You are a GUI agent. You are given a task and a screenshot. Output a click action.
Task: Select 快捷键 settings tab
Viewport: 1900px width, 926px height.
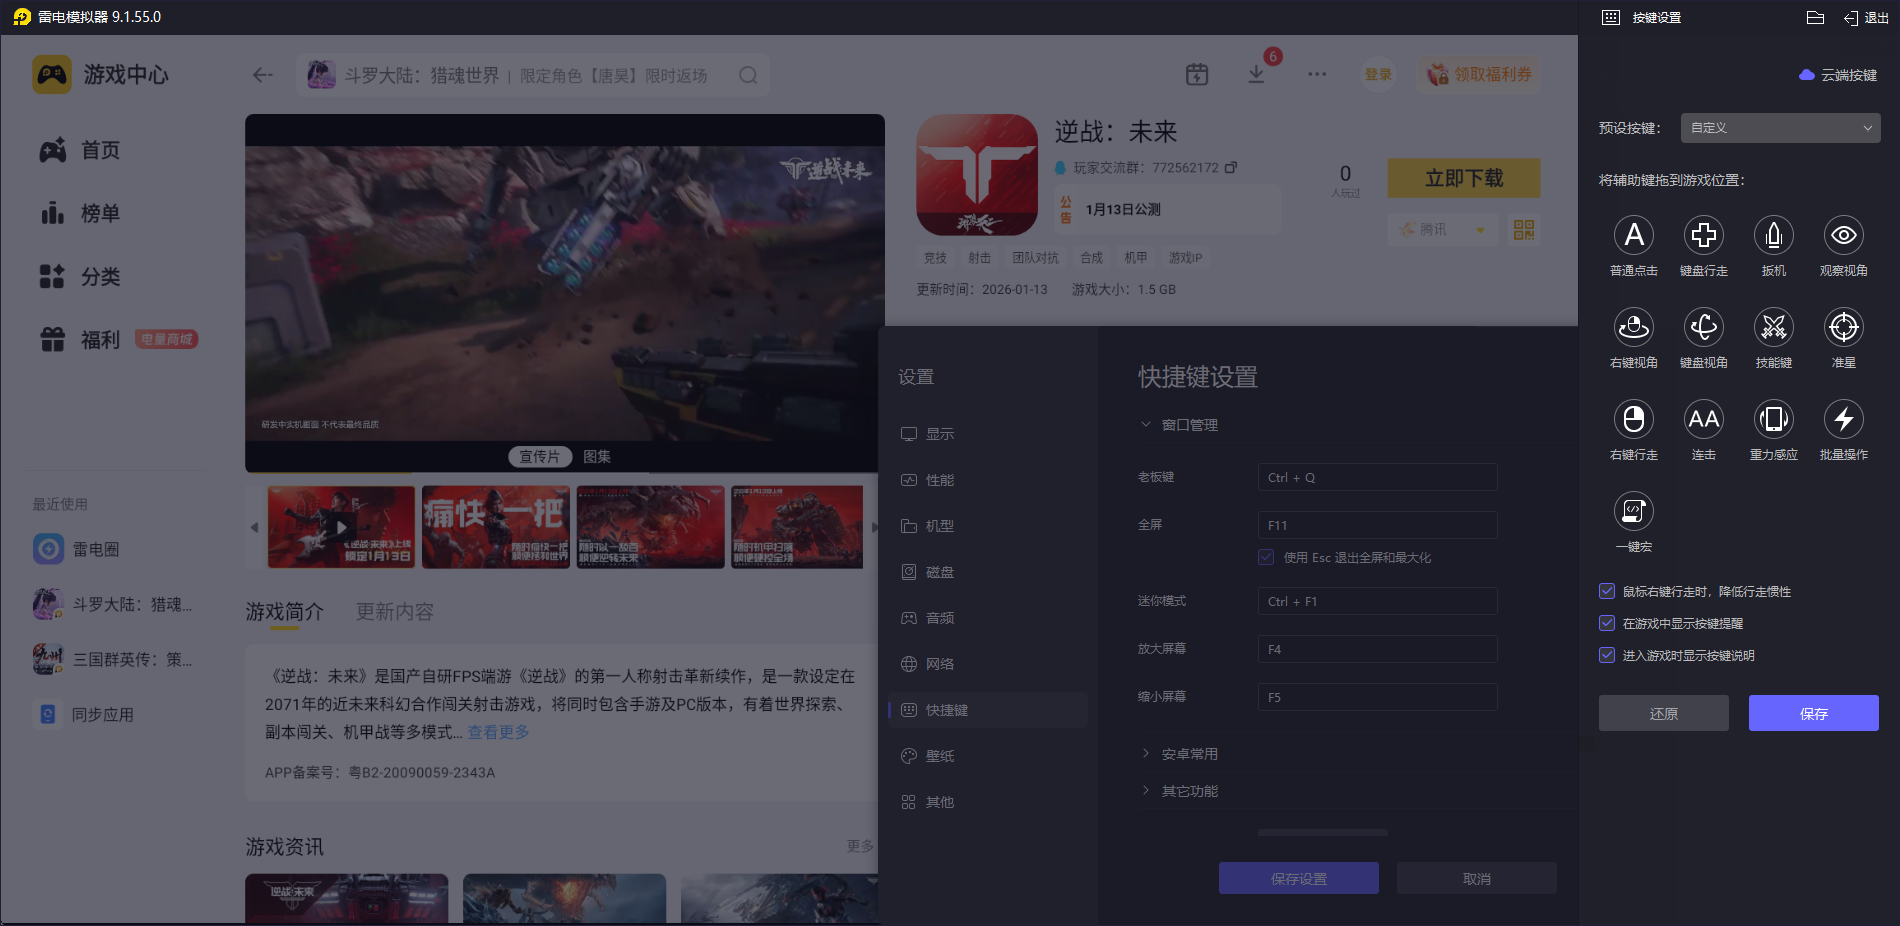pos(988,710)
